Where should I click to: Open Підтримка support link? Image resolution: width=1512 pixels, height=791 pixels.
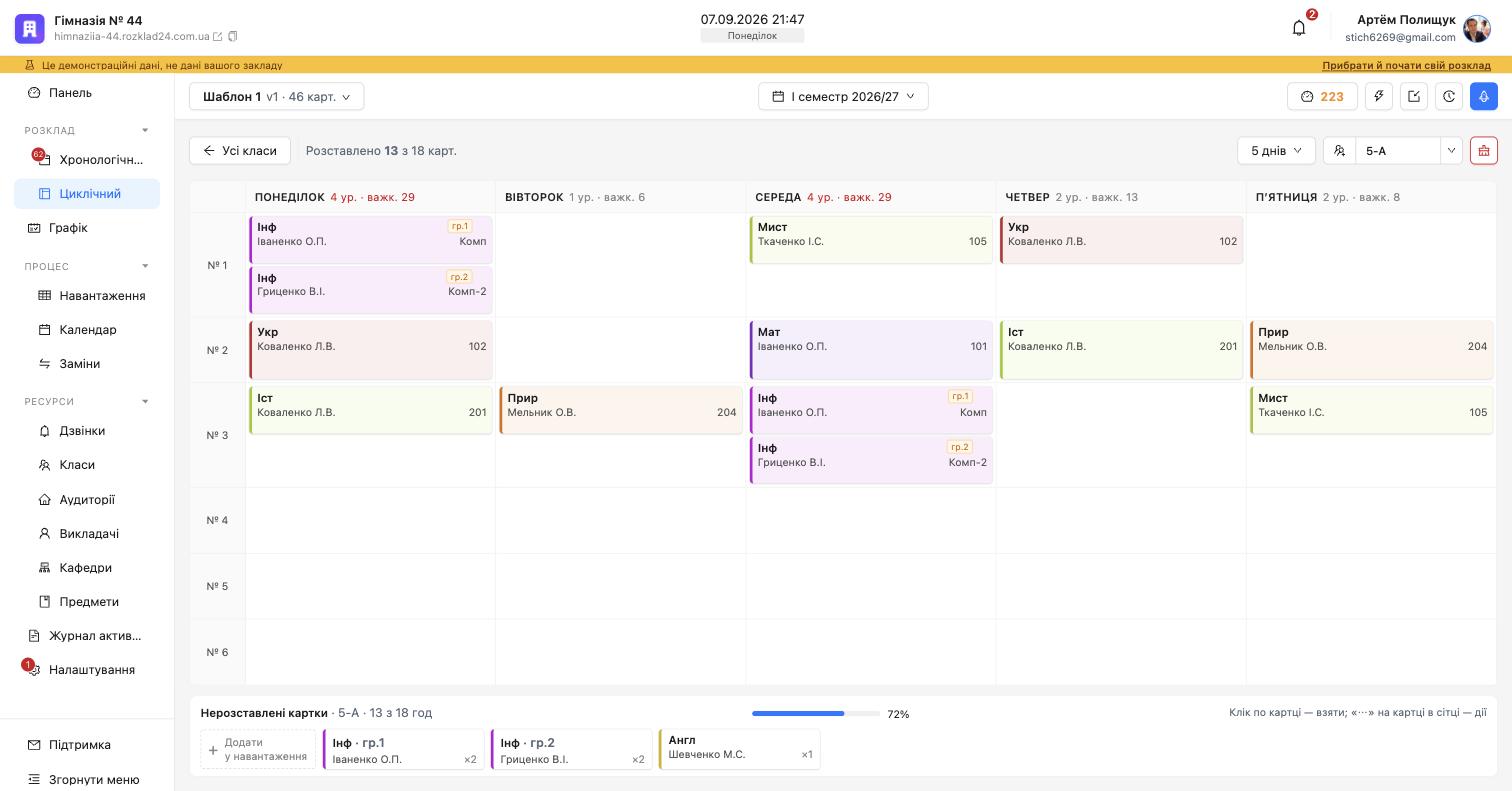click(87, 745)
